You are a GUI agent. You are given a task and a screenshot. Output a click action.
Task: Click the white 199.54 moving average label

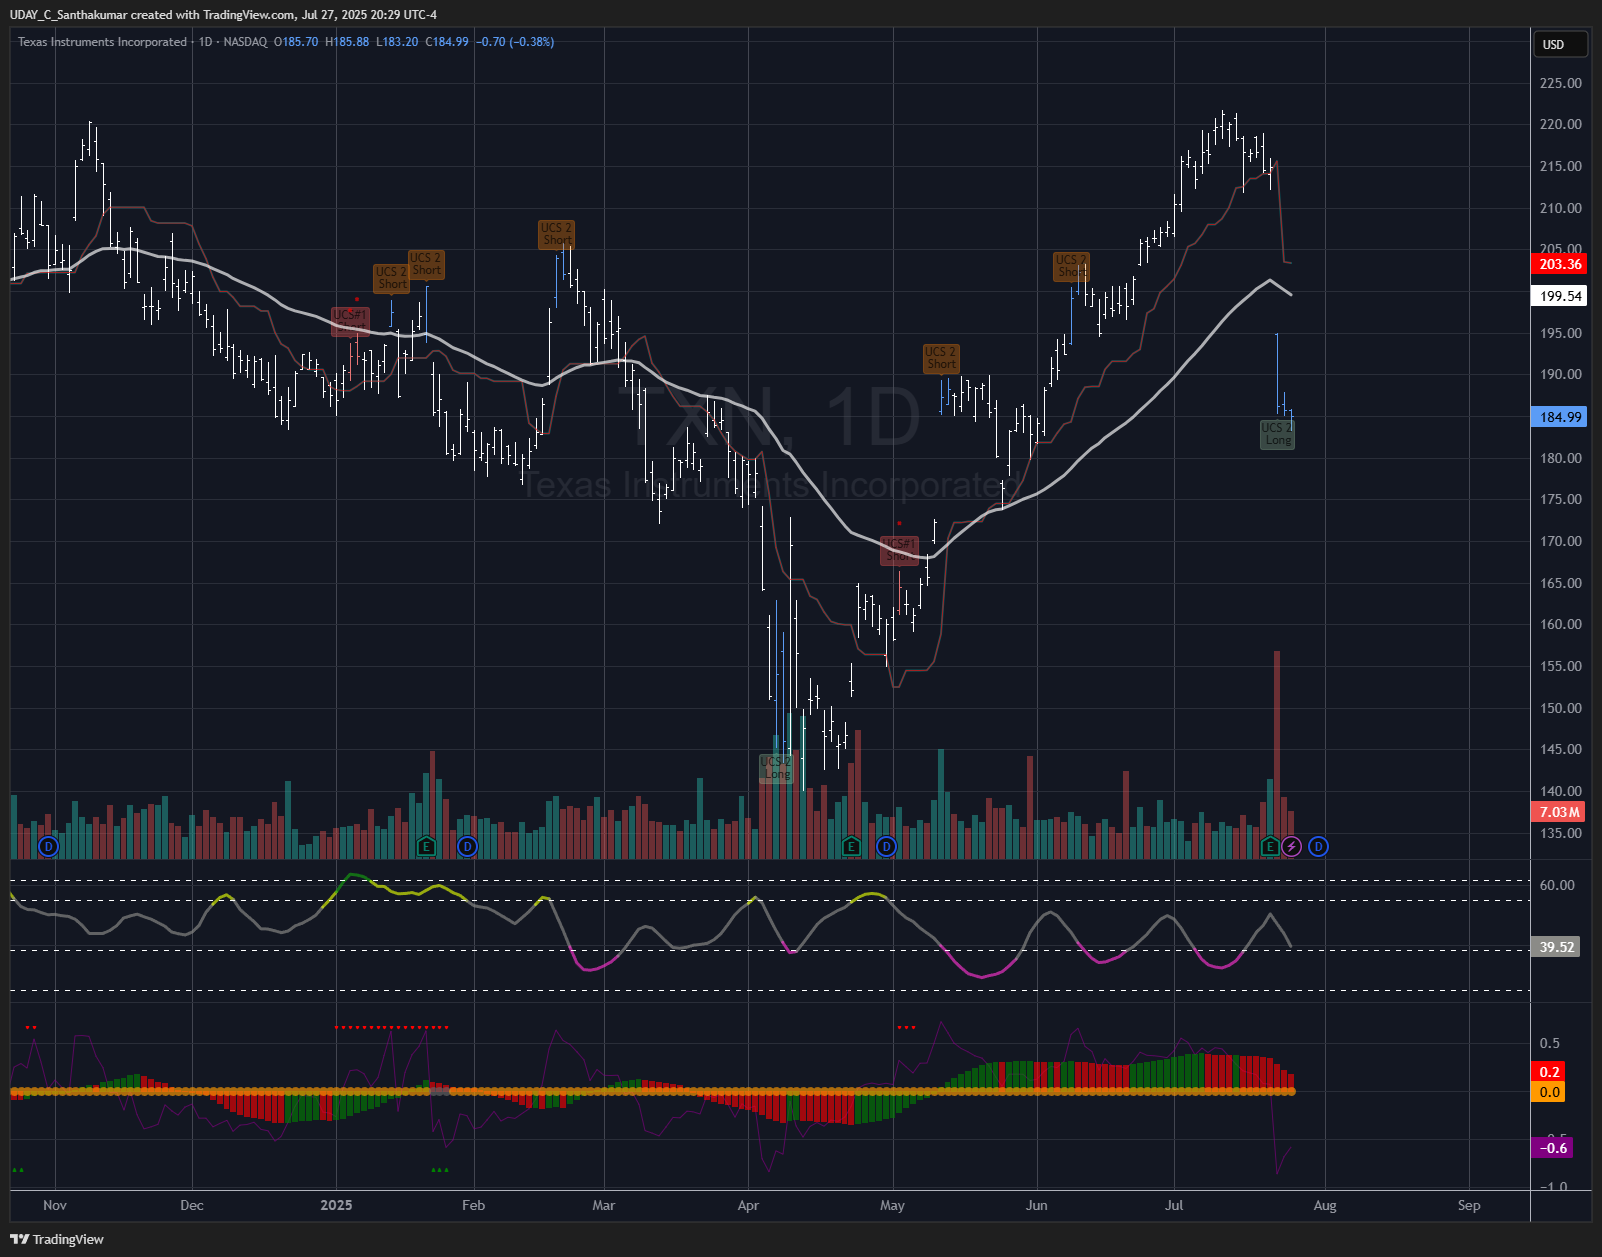pyautogui.click(x=1560, y=296)
